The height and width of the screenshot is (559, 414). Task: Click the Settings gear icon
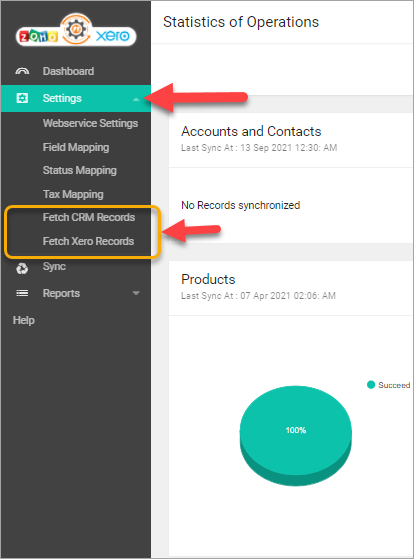(x=22, y=98)
